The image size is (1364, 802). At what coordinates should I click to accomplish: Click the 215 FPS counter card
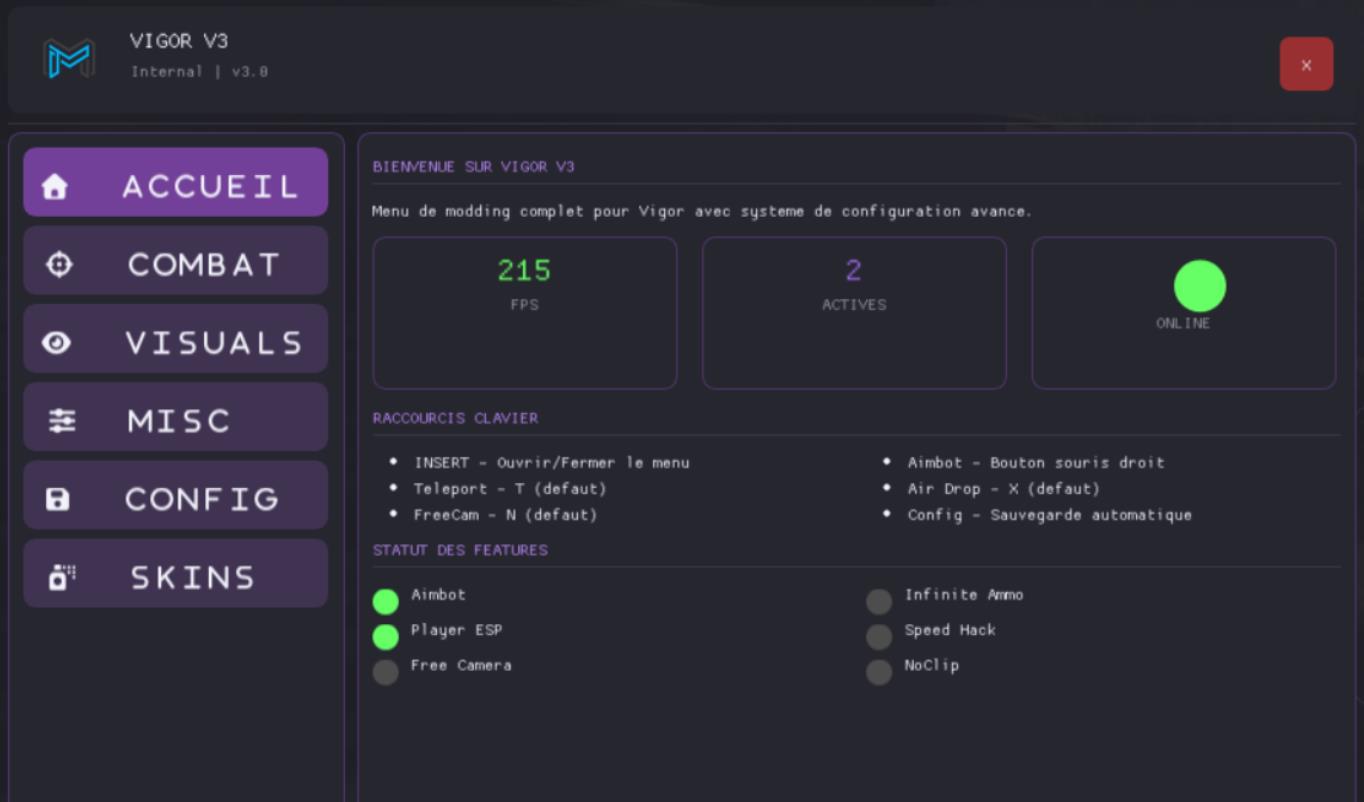[x=524, y=312]
